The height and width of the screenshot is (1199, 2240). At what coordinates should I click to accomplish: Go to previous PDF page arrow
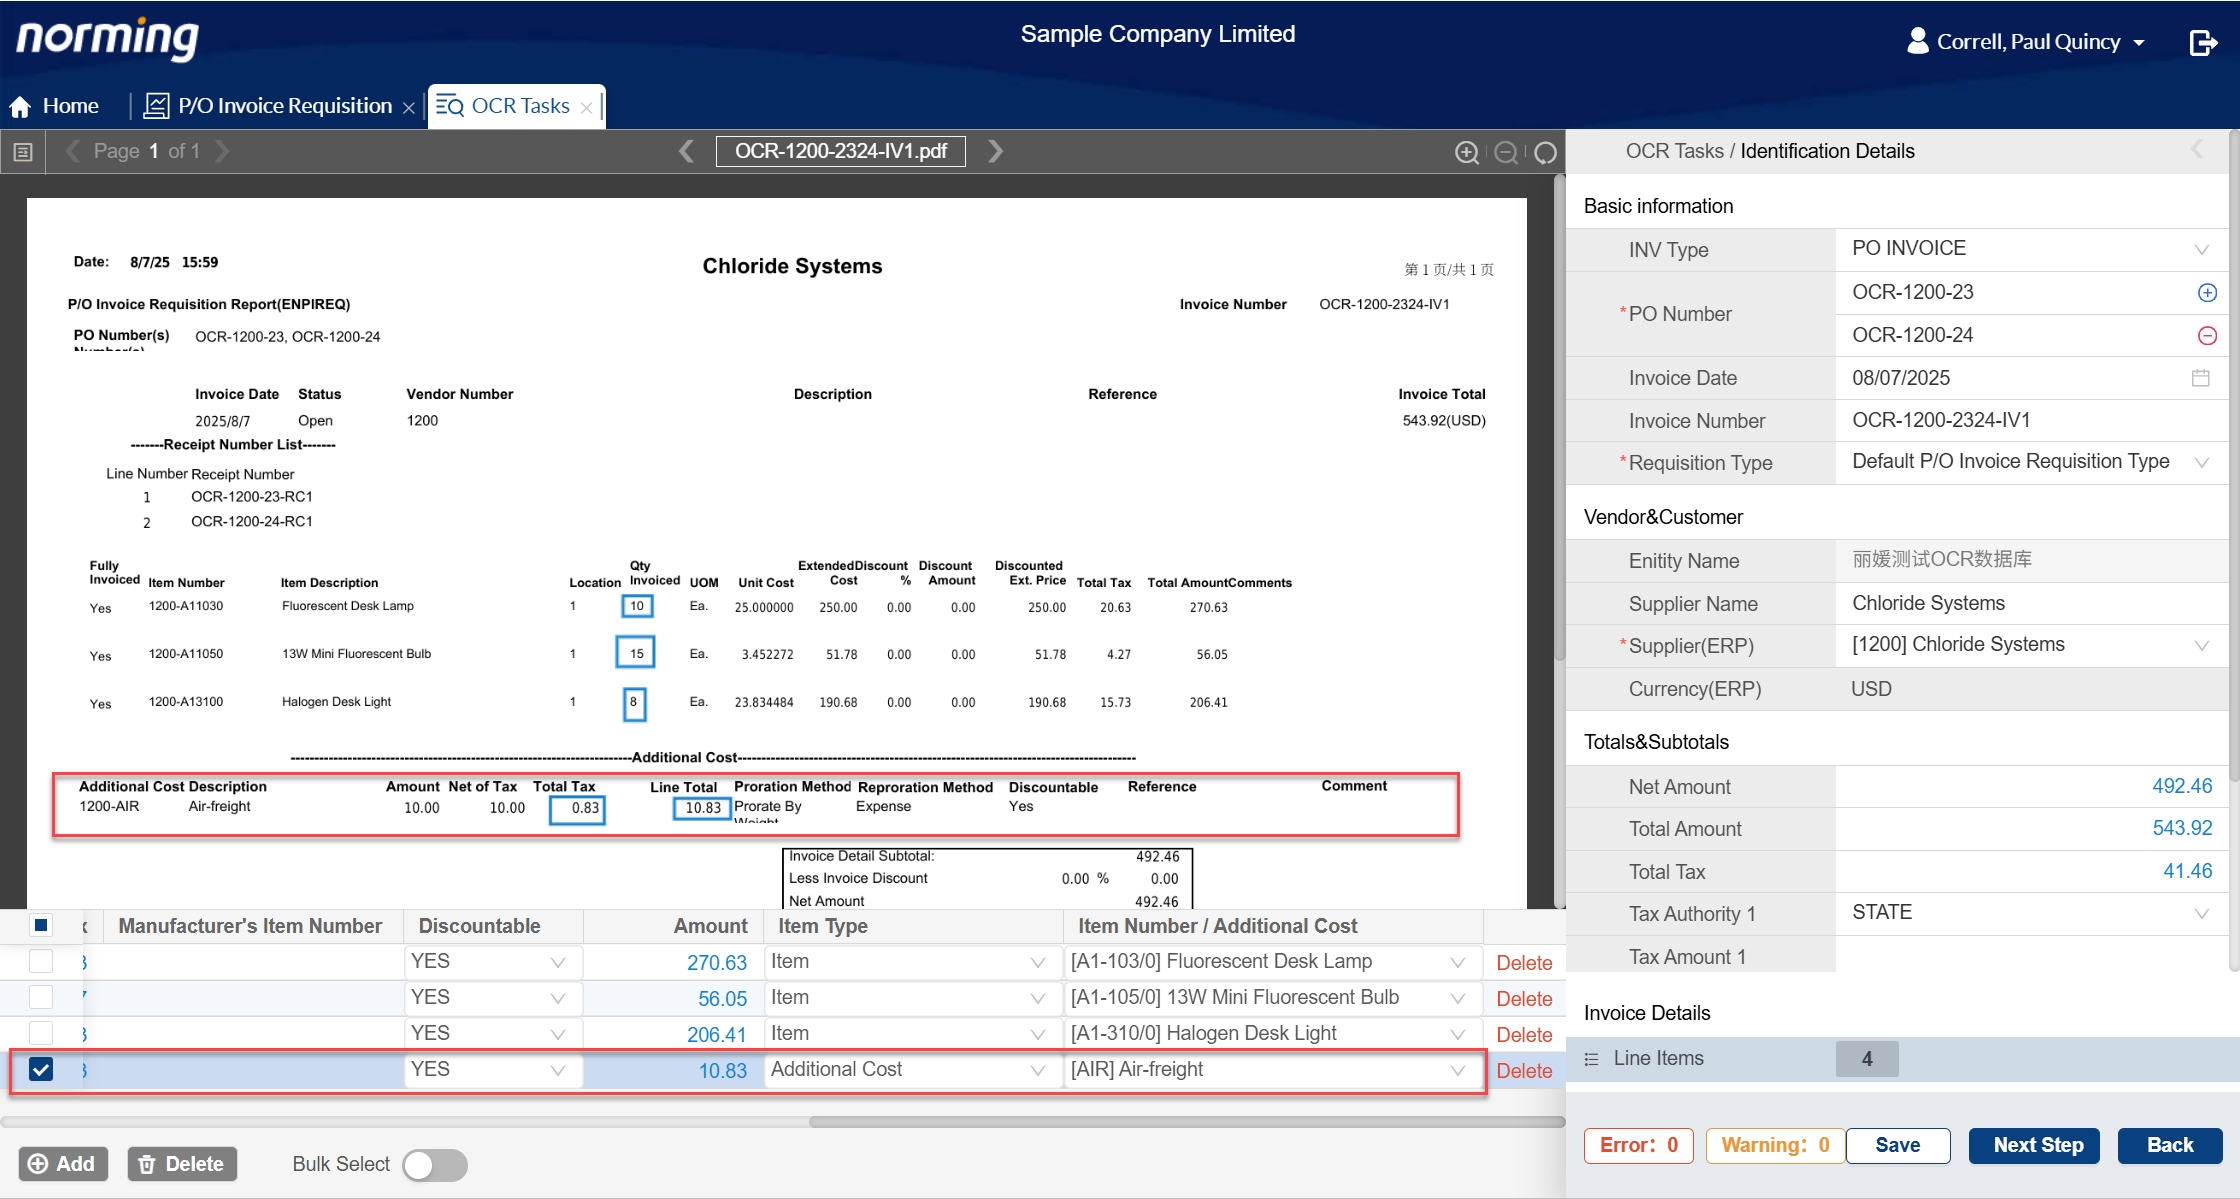(x=72, y=151)
